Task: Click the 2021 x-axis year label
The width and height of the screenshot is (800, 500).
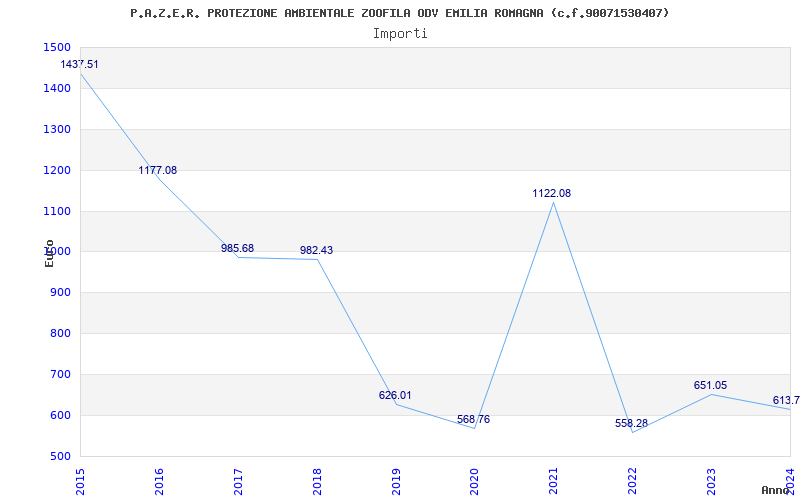Action: tap(554, 482)
